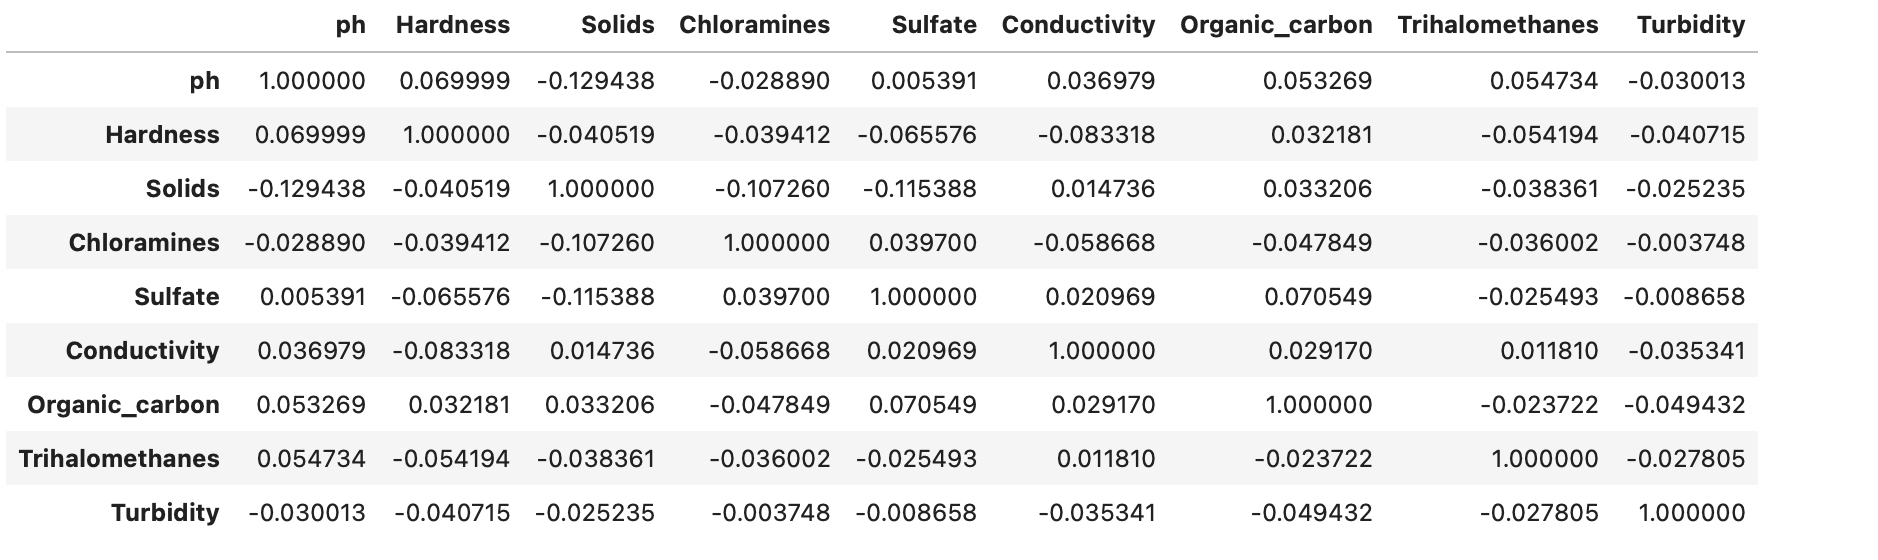Click ph row's Solids value -0.129438
The image size is (1878, 560).
595,81
